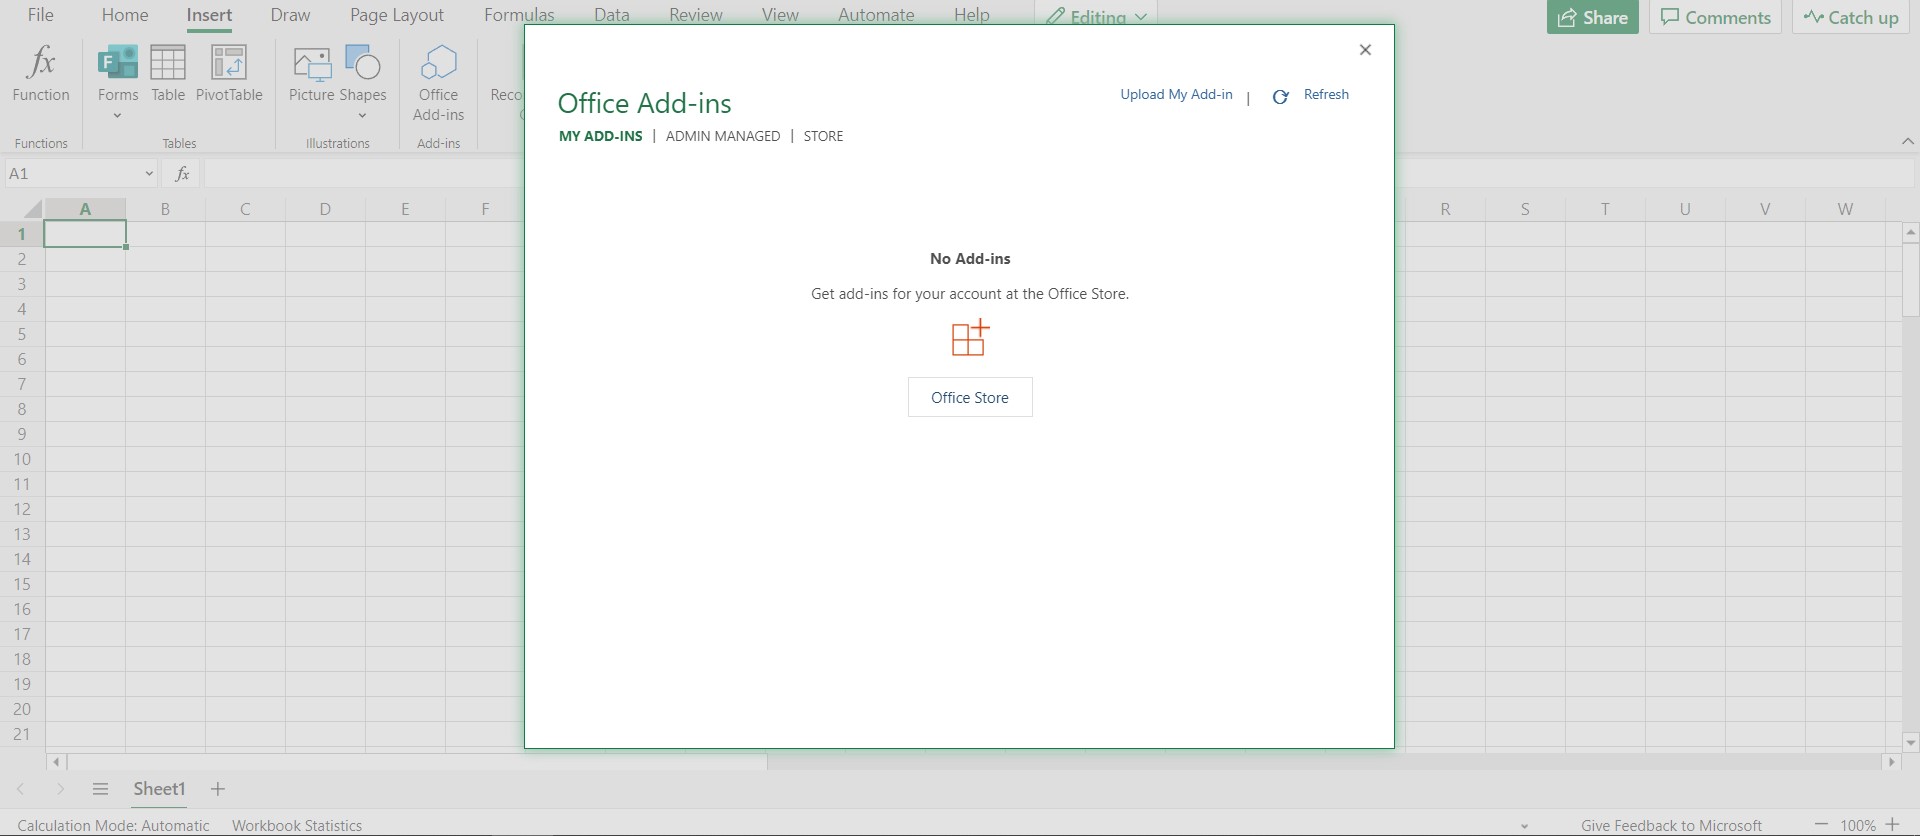Select row header 21
Viewport: 1920px width, 836px height.
[x=22, y=734]
